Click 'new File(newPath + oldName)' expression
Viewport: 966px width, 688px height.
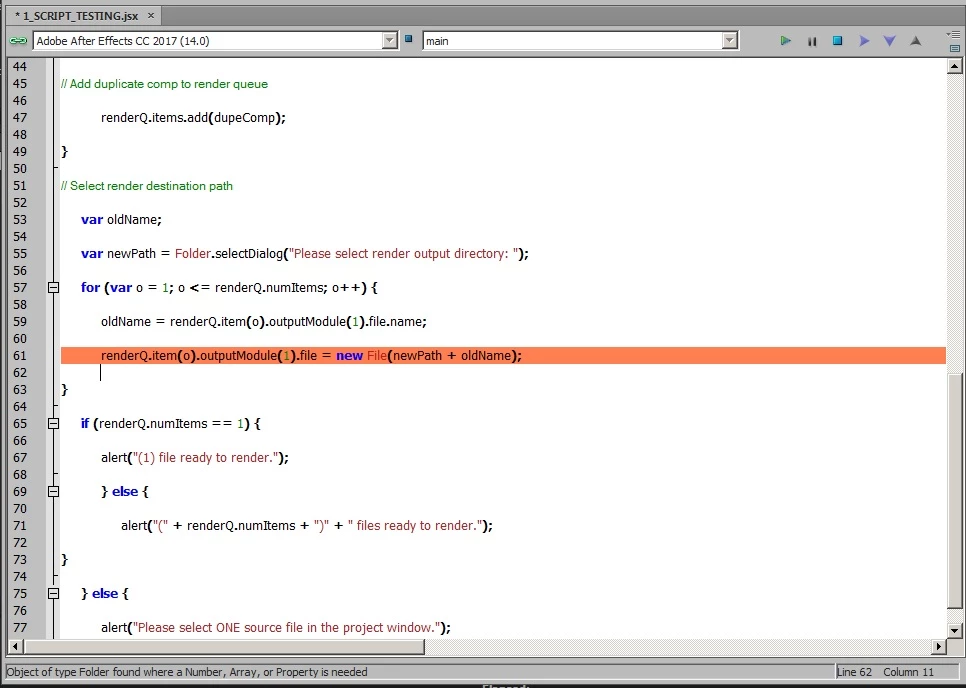426,355
